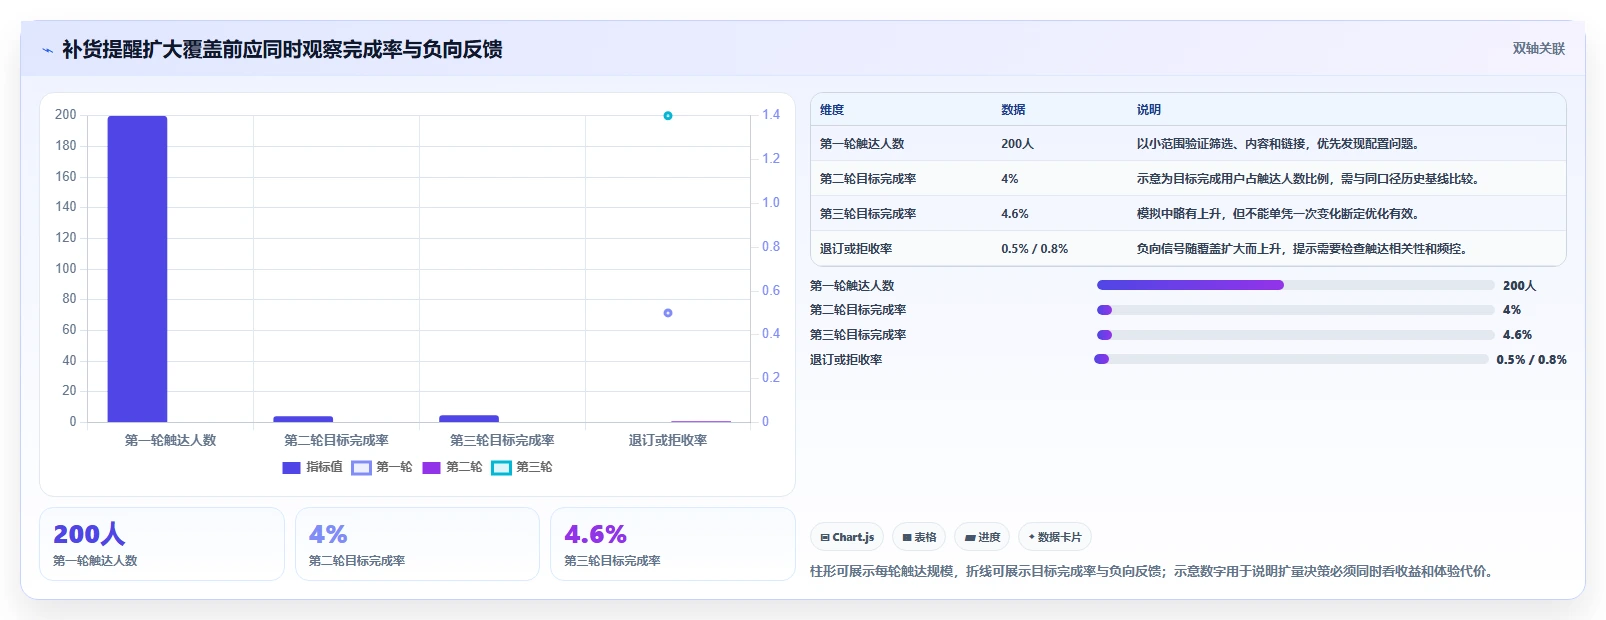1606x620 pixels.
Task: Click the x-axis label 第二轮目标完成率
Action: point(336,440)
